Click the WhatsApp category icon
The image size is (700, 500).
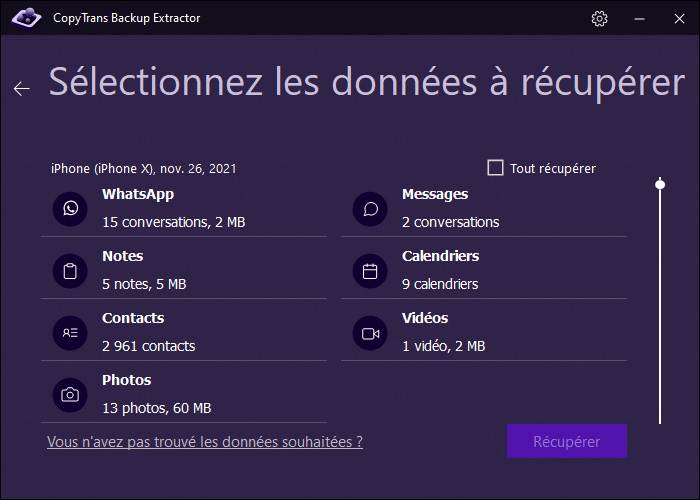point(70,208)
